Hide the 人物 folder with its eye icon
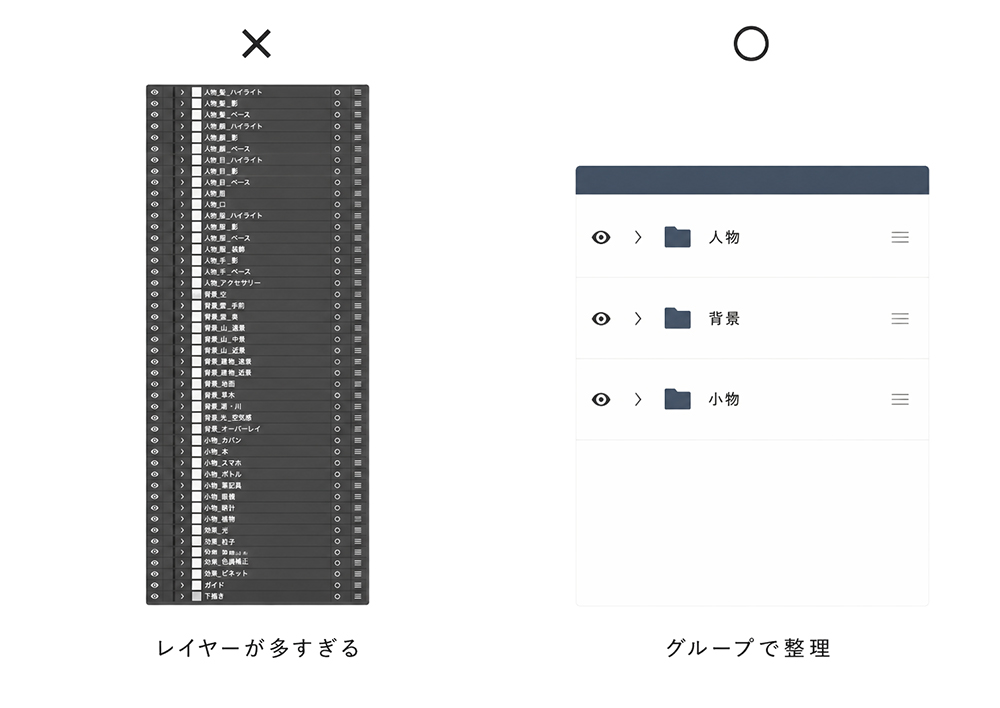This screenshot has width=1000, height=708. click(x=601, y=237)
